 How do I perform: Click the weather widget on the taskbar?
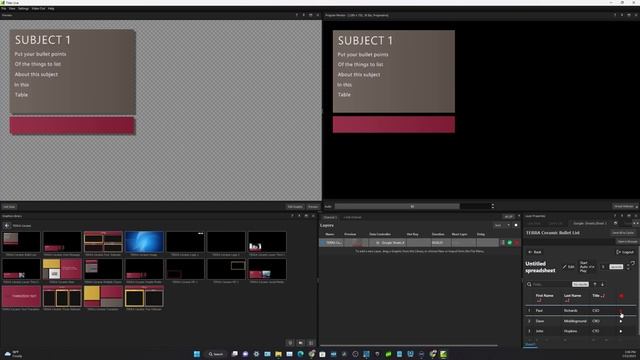coord(12,354)
